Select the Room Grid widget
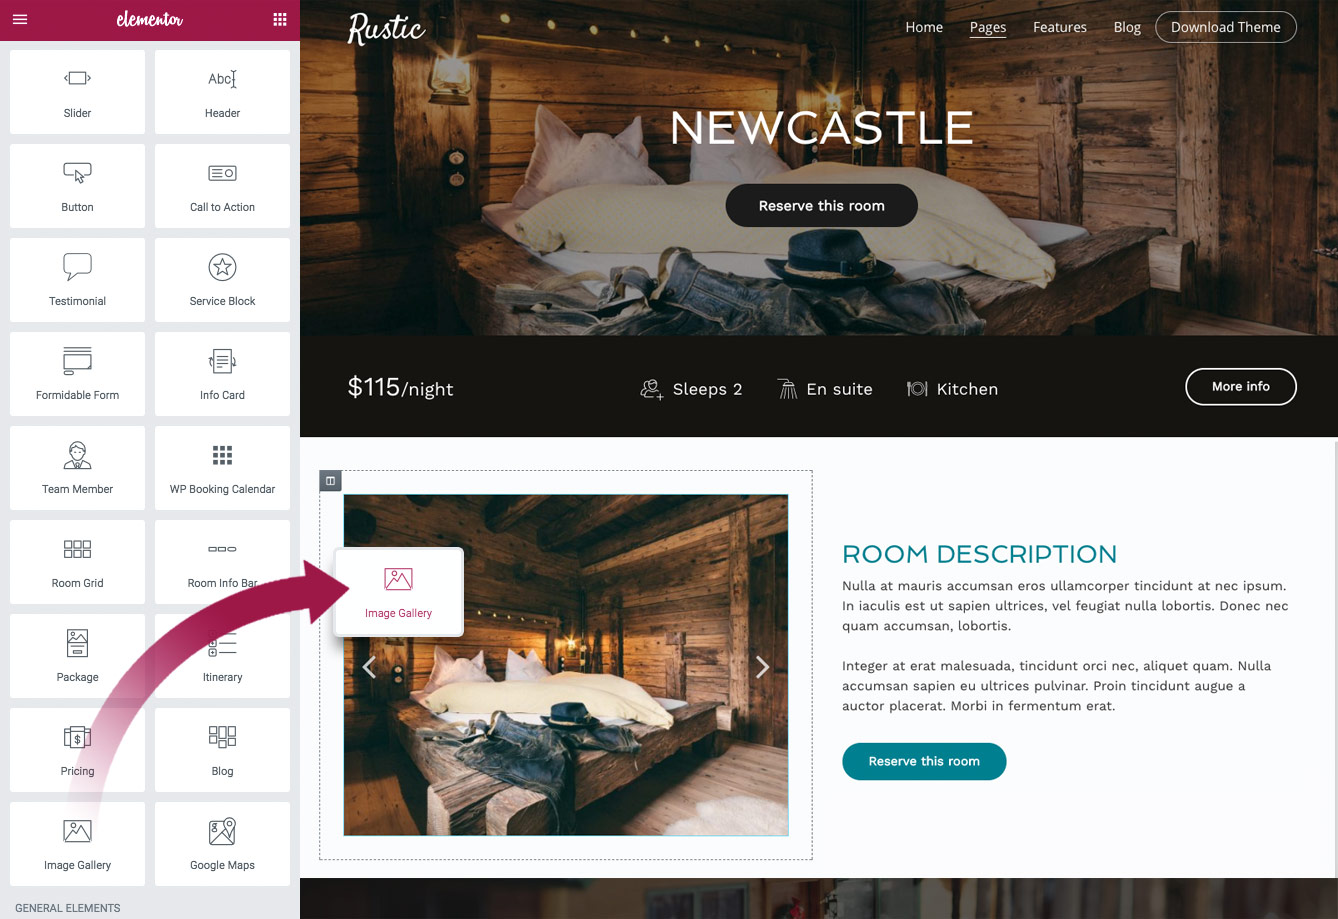 coord(77,562)
